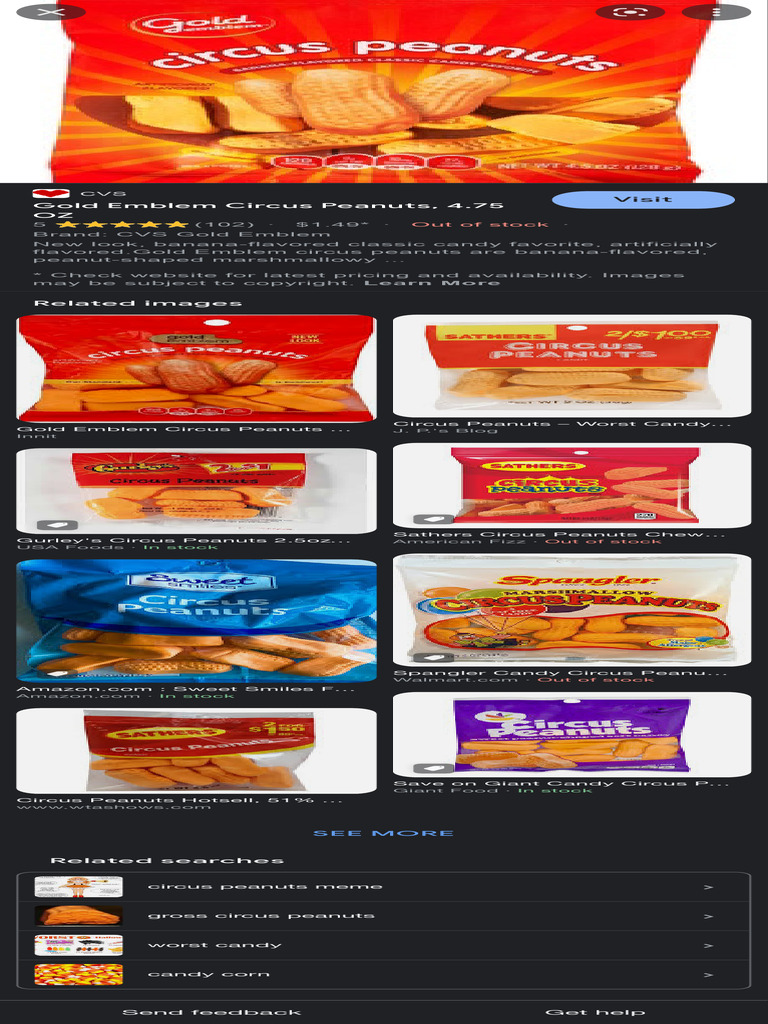Click the CVS heart logo icon

click(x=51, y=193)
